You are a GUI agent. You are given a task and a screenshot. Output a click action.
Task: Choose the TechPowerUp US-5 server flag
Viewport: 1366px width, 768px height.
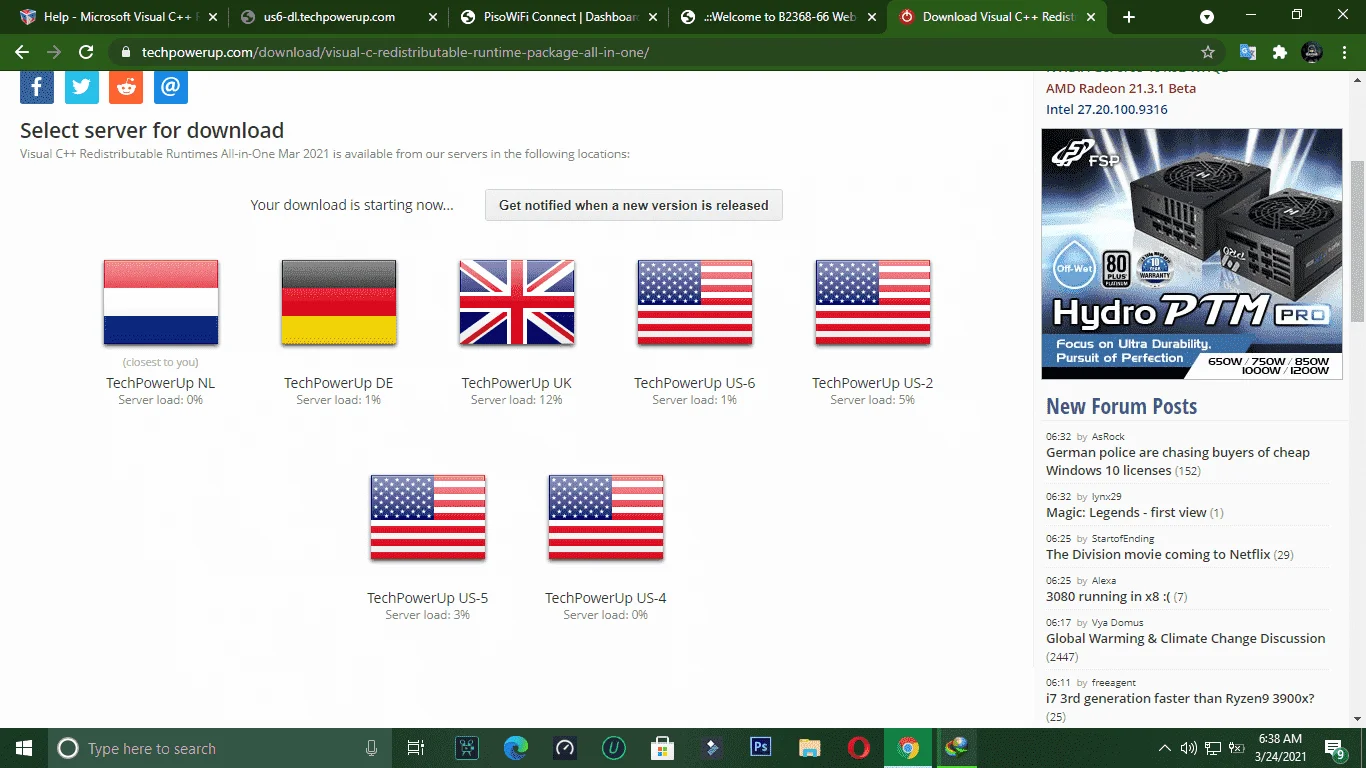[428, 517]
